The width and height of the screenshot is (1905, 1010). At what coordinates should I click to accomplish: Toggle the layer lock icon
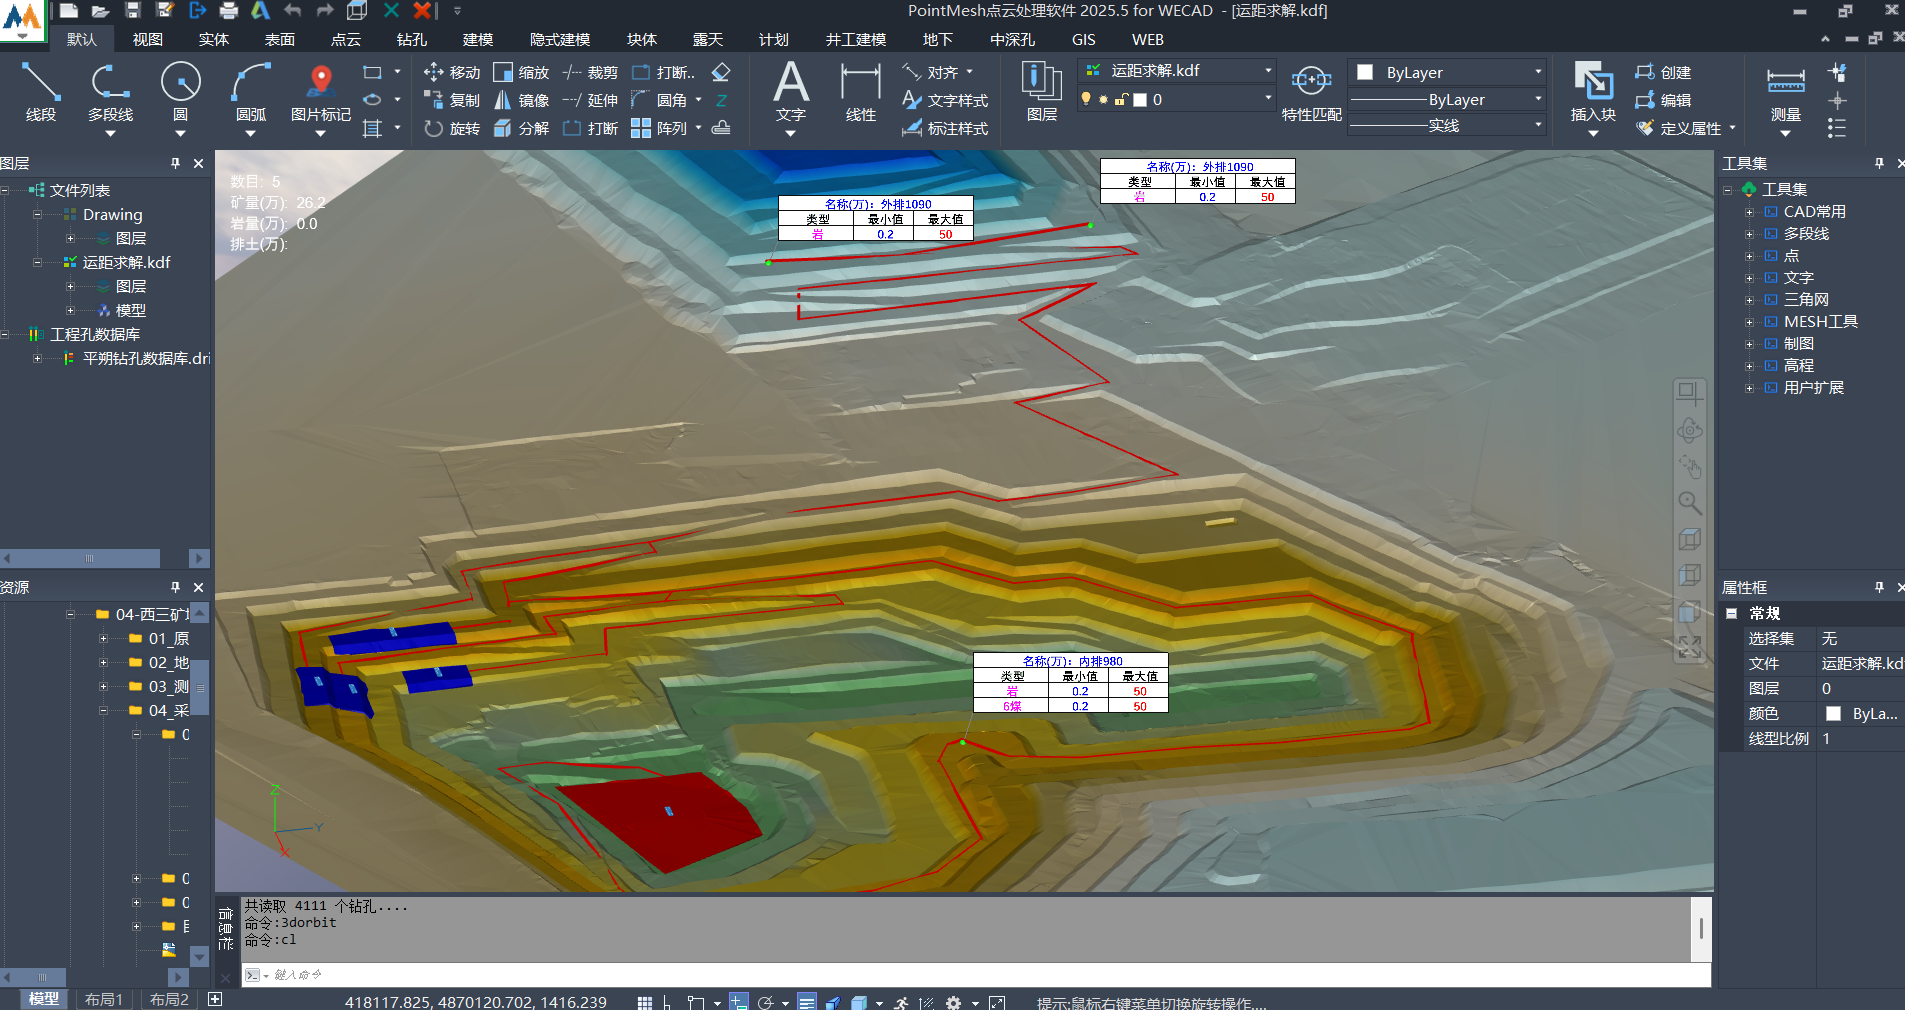[1121, 100]
